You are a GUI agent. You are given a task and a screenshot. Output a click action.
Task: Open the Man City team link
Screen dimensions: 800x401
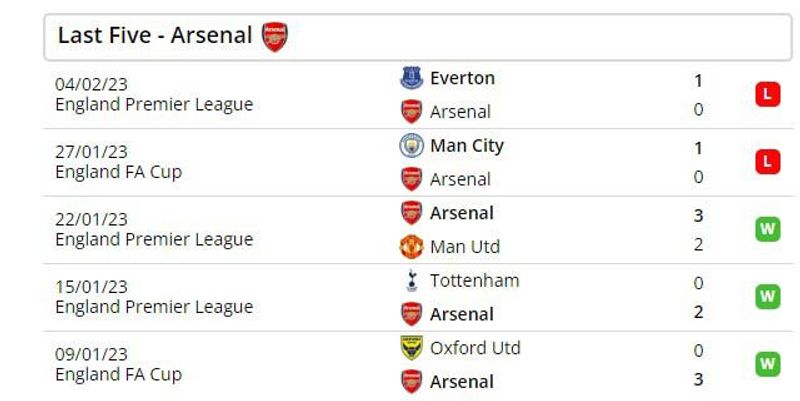[467, 146]
